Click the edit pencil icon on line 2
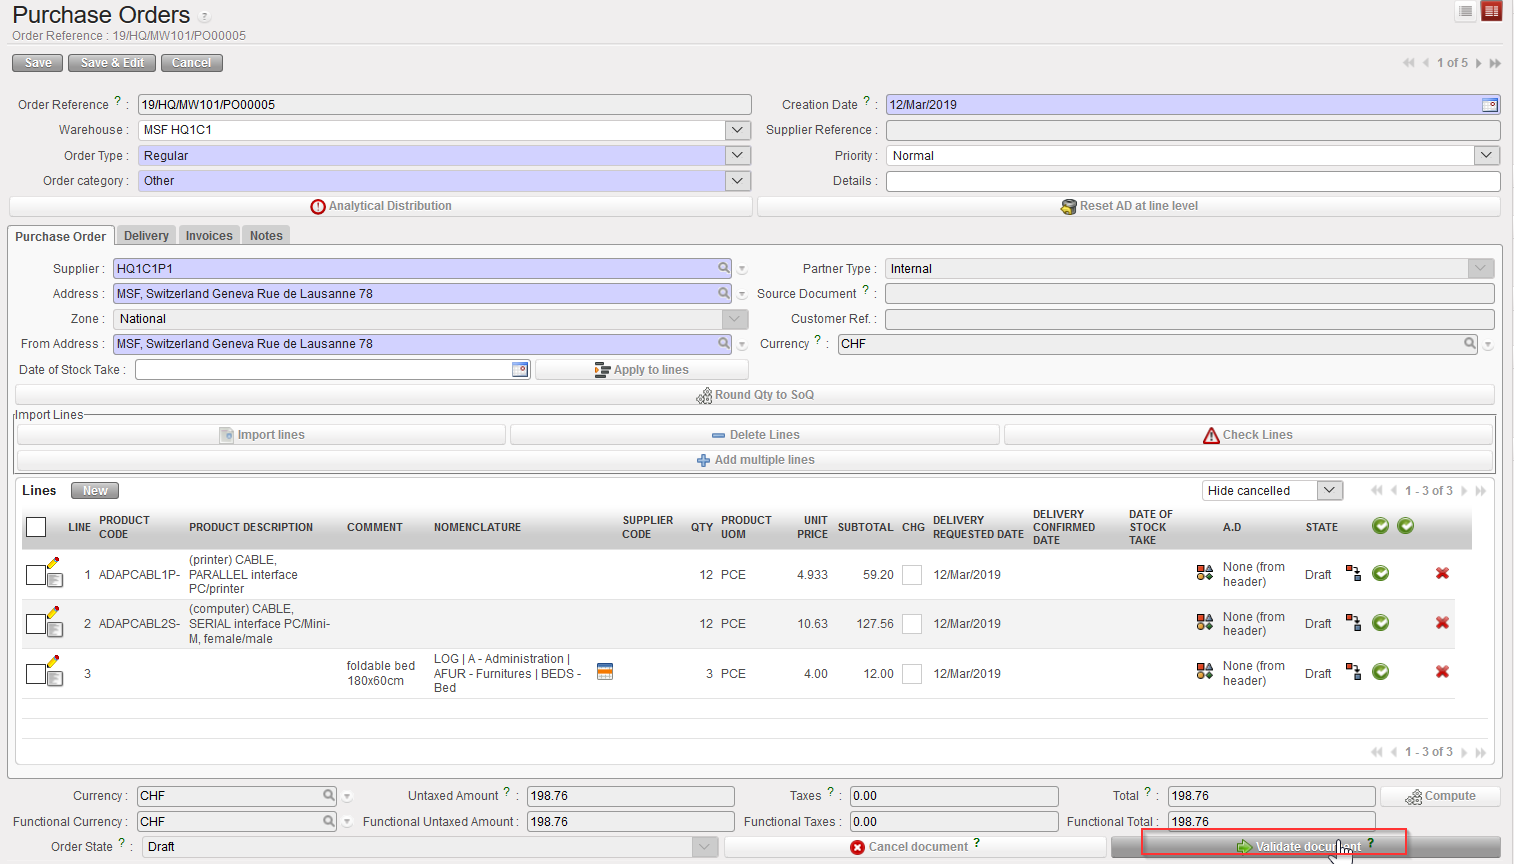This screenshot has width=1514, height=864. coord(53,612)
